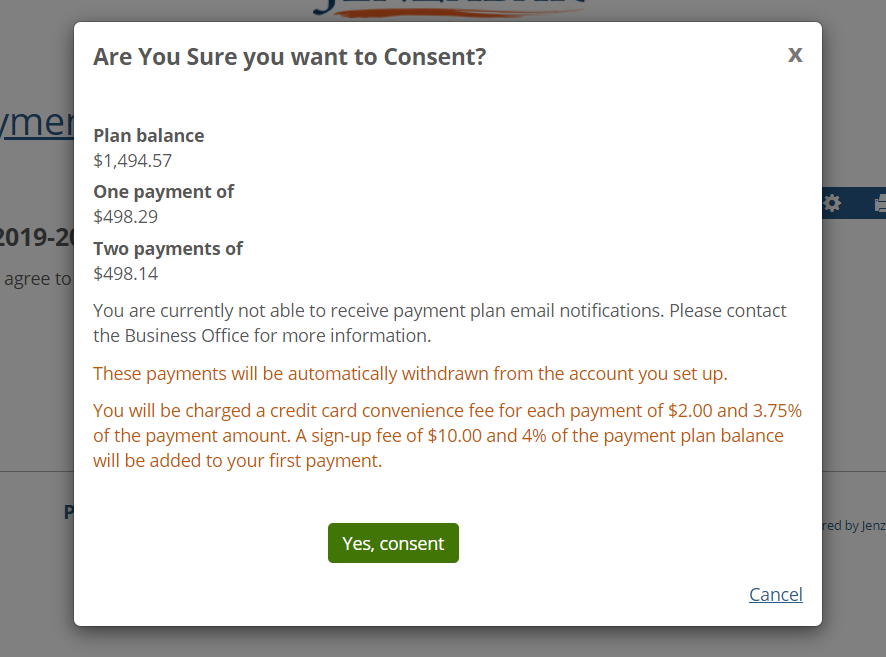The image size is (886, 657).
Task: Click the printer icon behind the dialog
Action: [x=877, y=203]
